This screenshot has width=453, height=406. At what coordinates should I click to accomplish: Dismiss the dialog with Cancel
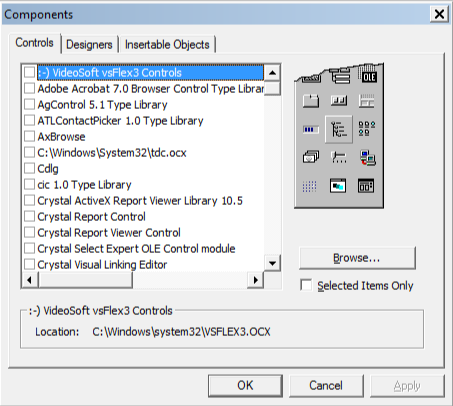(x=326, y=386)
